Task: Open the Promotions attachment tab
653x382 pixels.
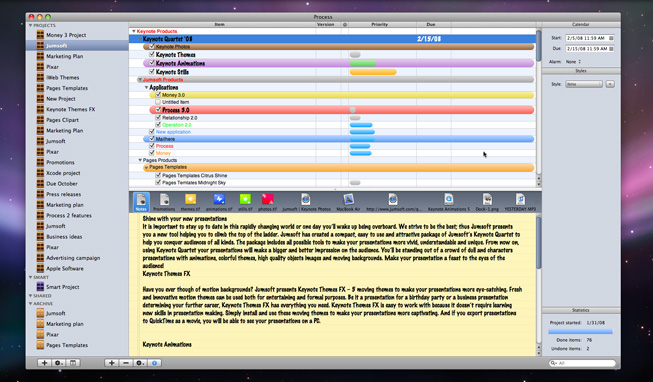Action: point(164,202)
